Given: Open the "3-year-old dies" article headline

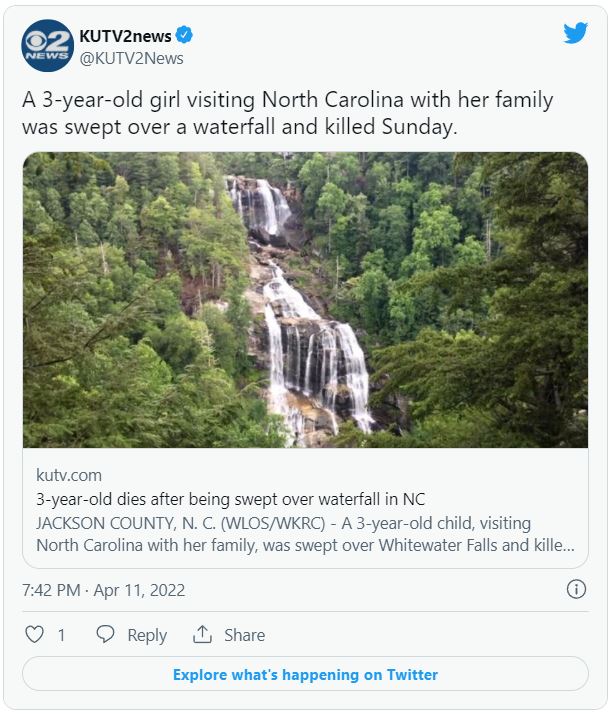Looking at the screenshot, I should pos(217,499).
